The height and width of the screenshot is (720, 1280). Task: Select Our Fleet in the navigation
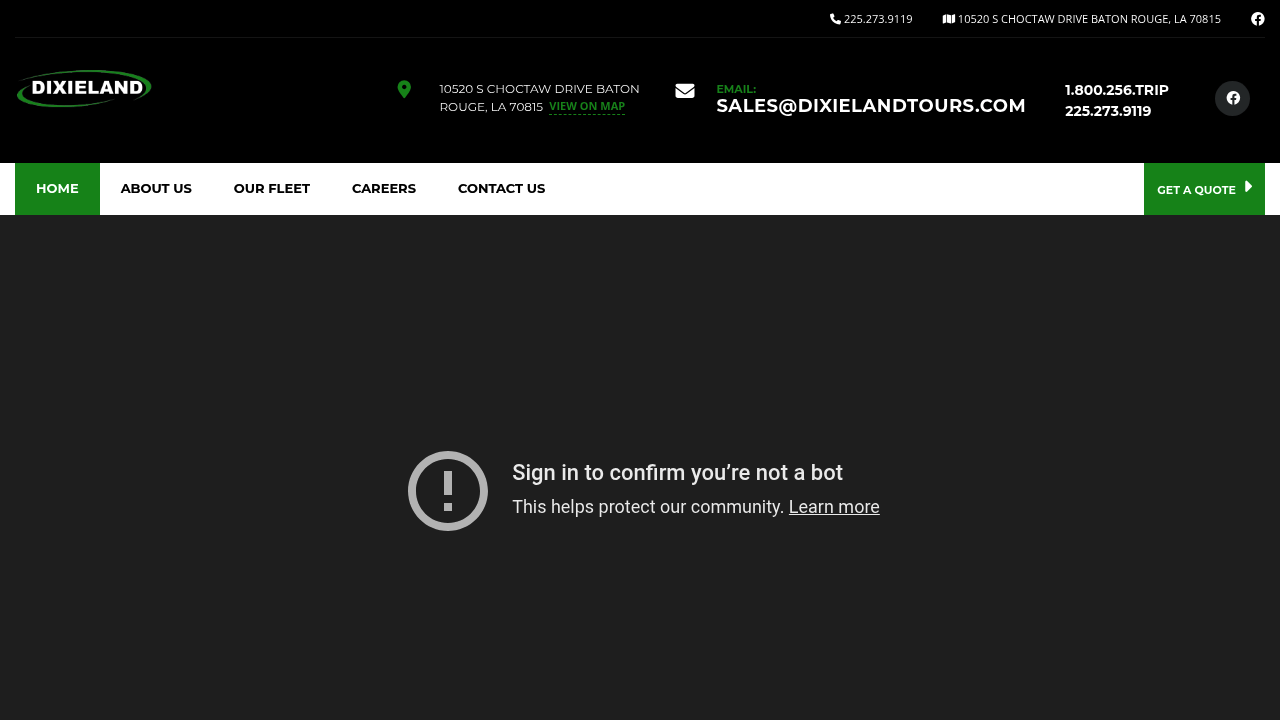coord(272,189)
